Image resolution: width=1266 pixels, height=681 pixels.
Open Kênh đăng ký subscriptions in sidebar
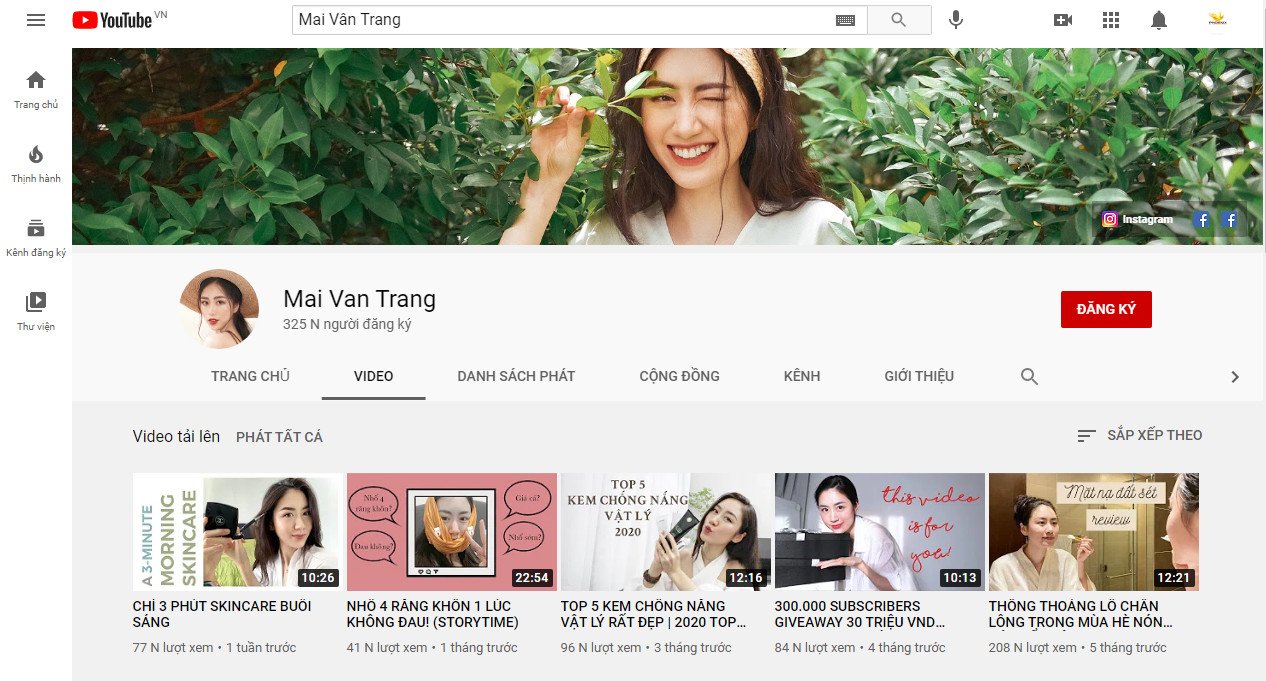[x=36, y=237]
